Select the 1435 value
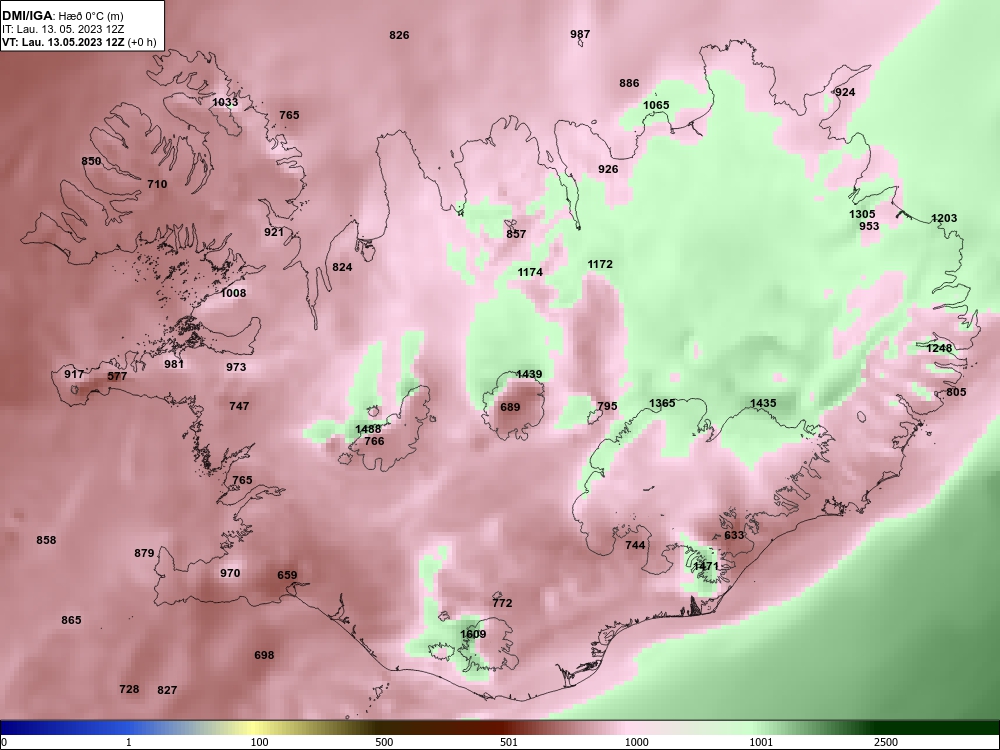The width and height of the screenshot is (1000, 750). click(763, 403)
